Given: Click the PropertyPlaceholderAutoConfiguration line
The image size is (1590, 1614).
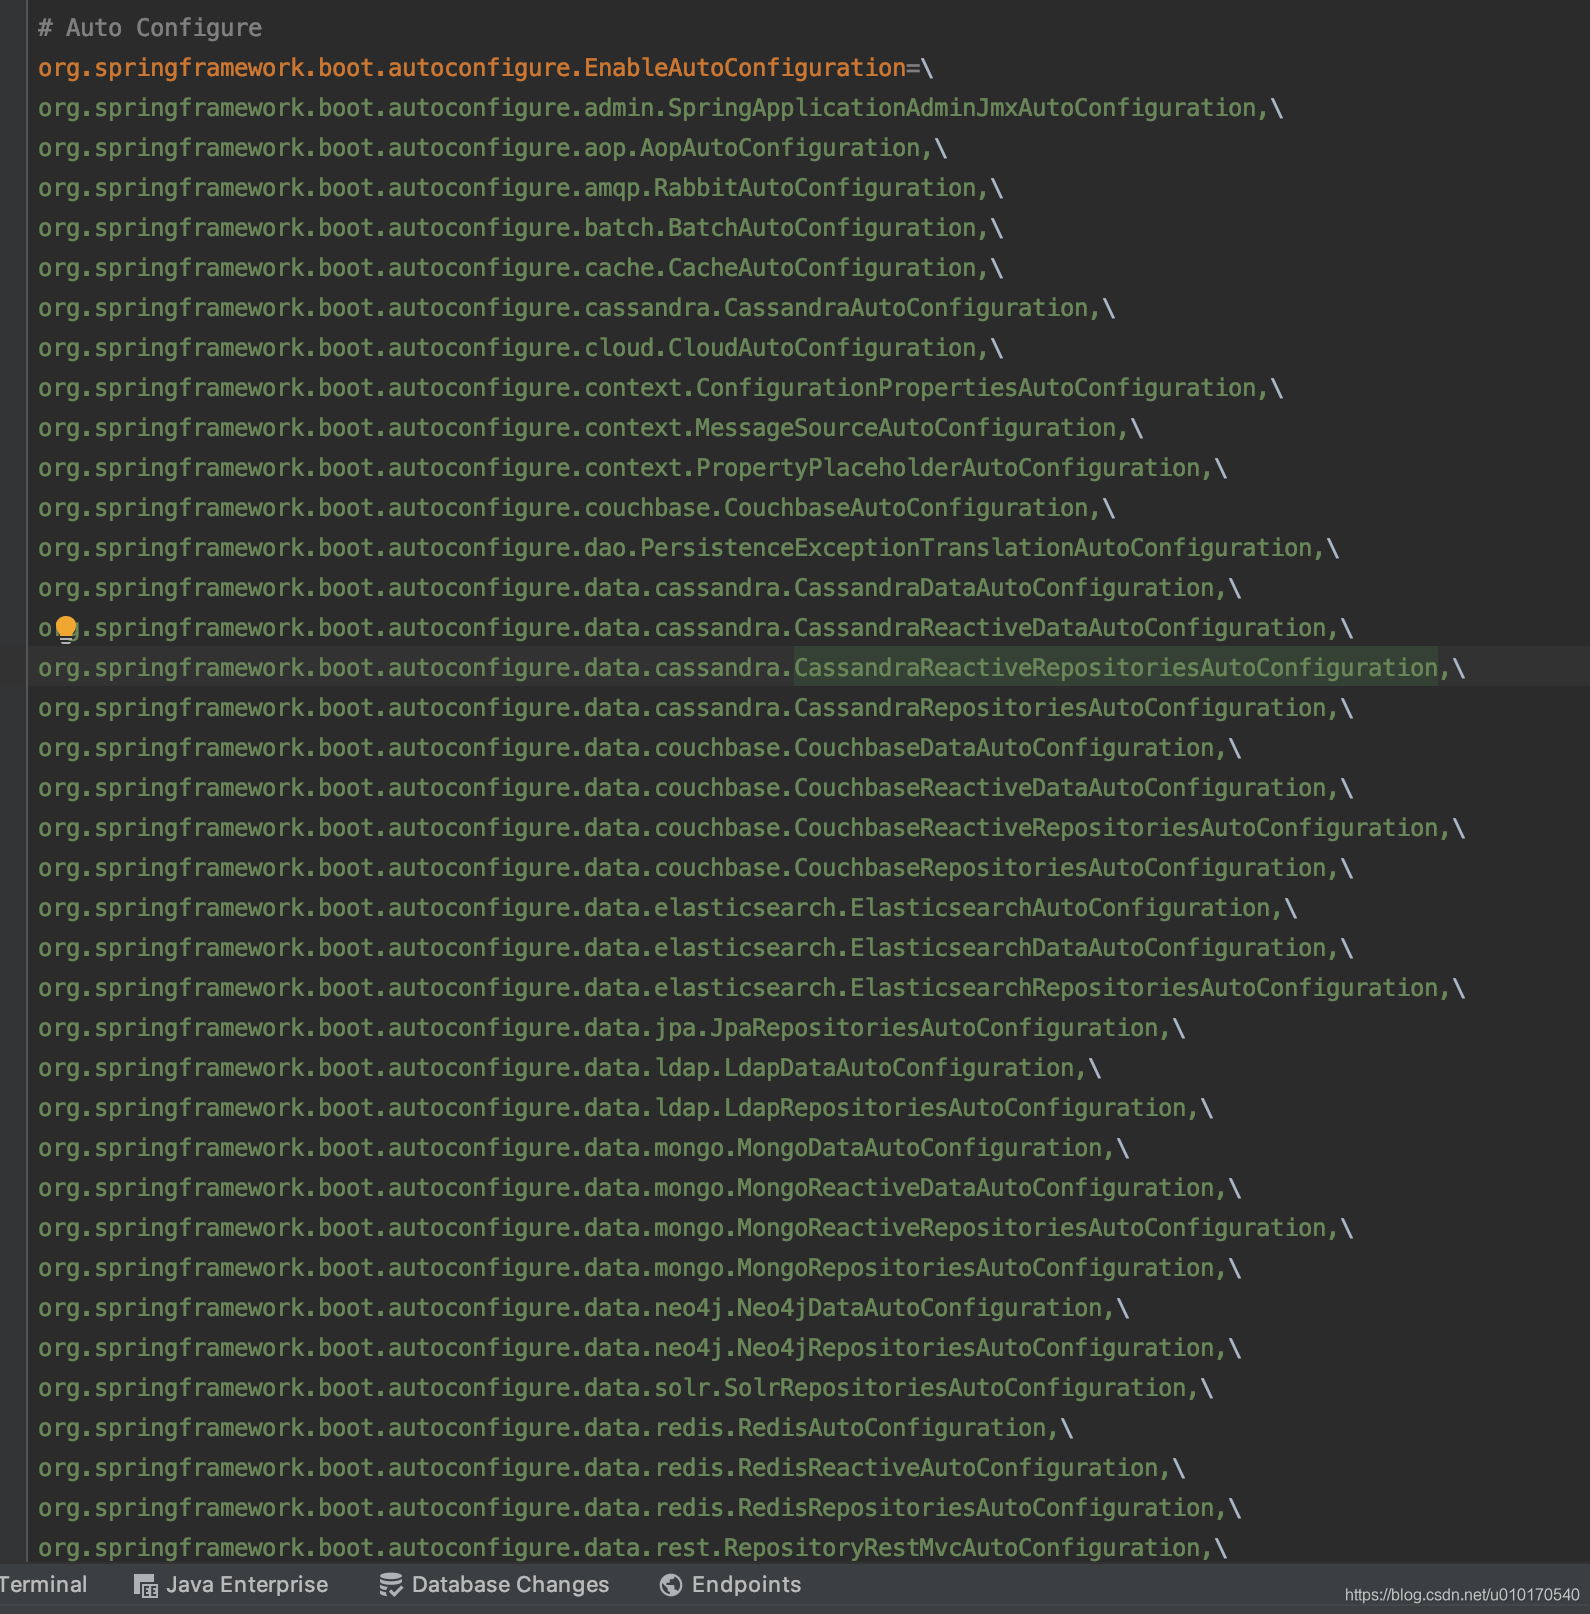Looking at the screenshot, I should (633, 468).
